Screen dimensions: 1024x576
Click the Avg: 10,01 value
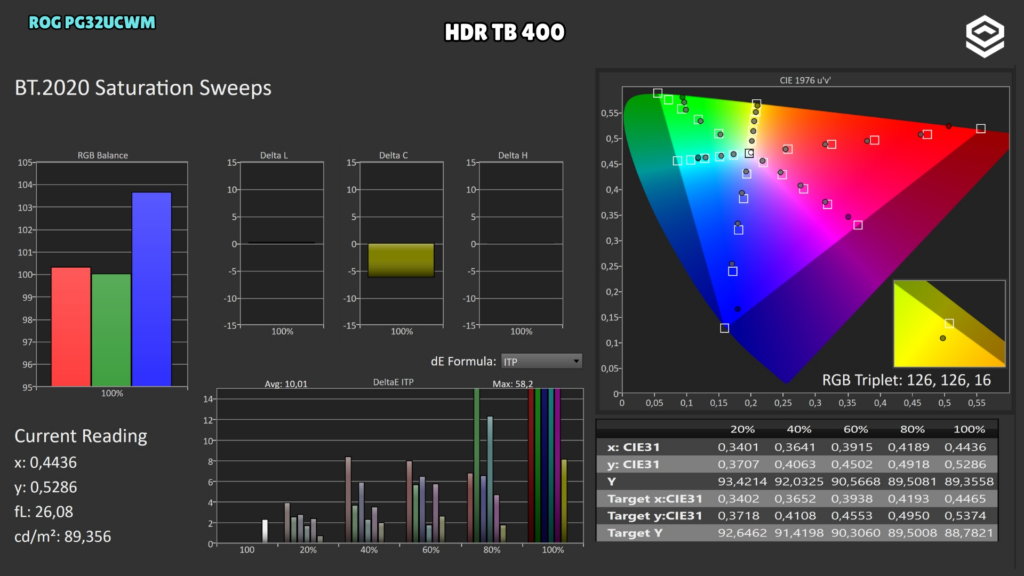(286, 384)
